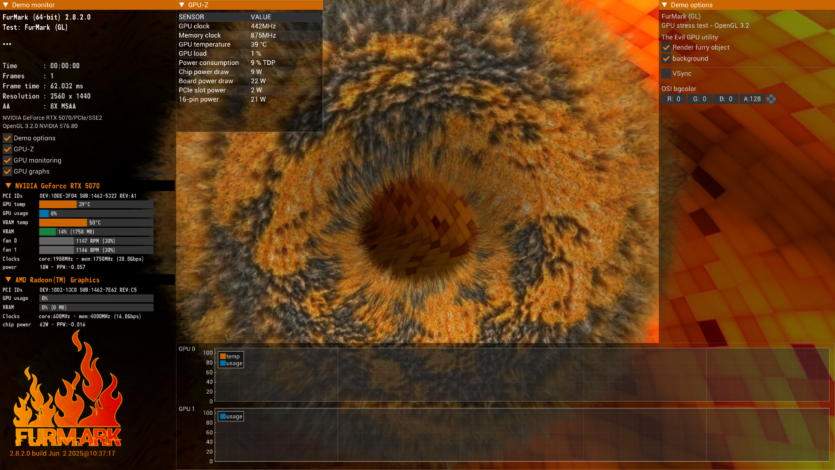Collapse the GPU-Z panel triangle
This screenshot has width=835, height=470.
tap(182, 5)
